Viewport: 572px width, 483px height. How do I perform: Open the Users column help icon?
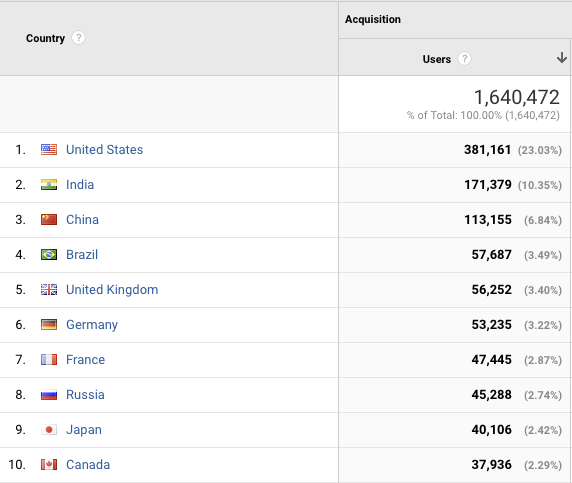point(464,59)
